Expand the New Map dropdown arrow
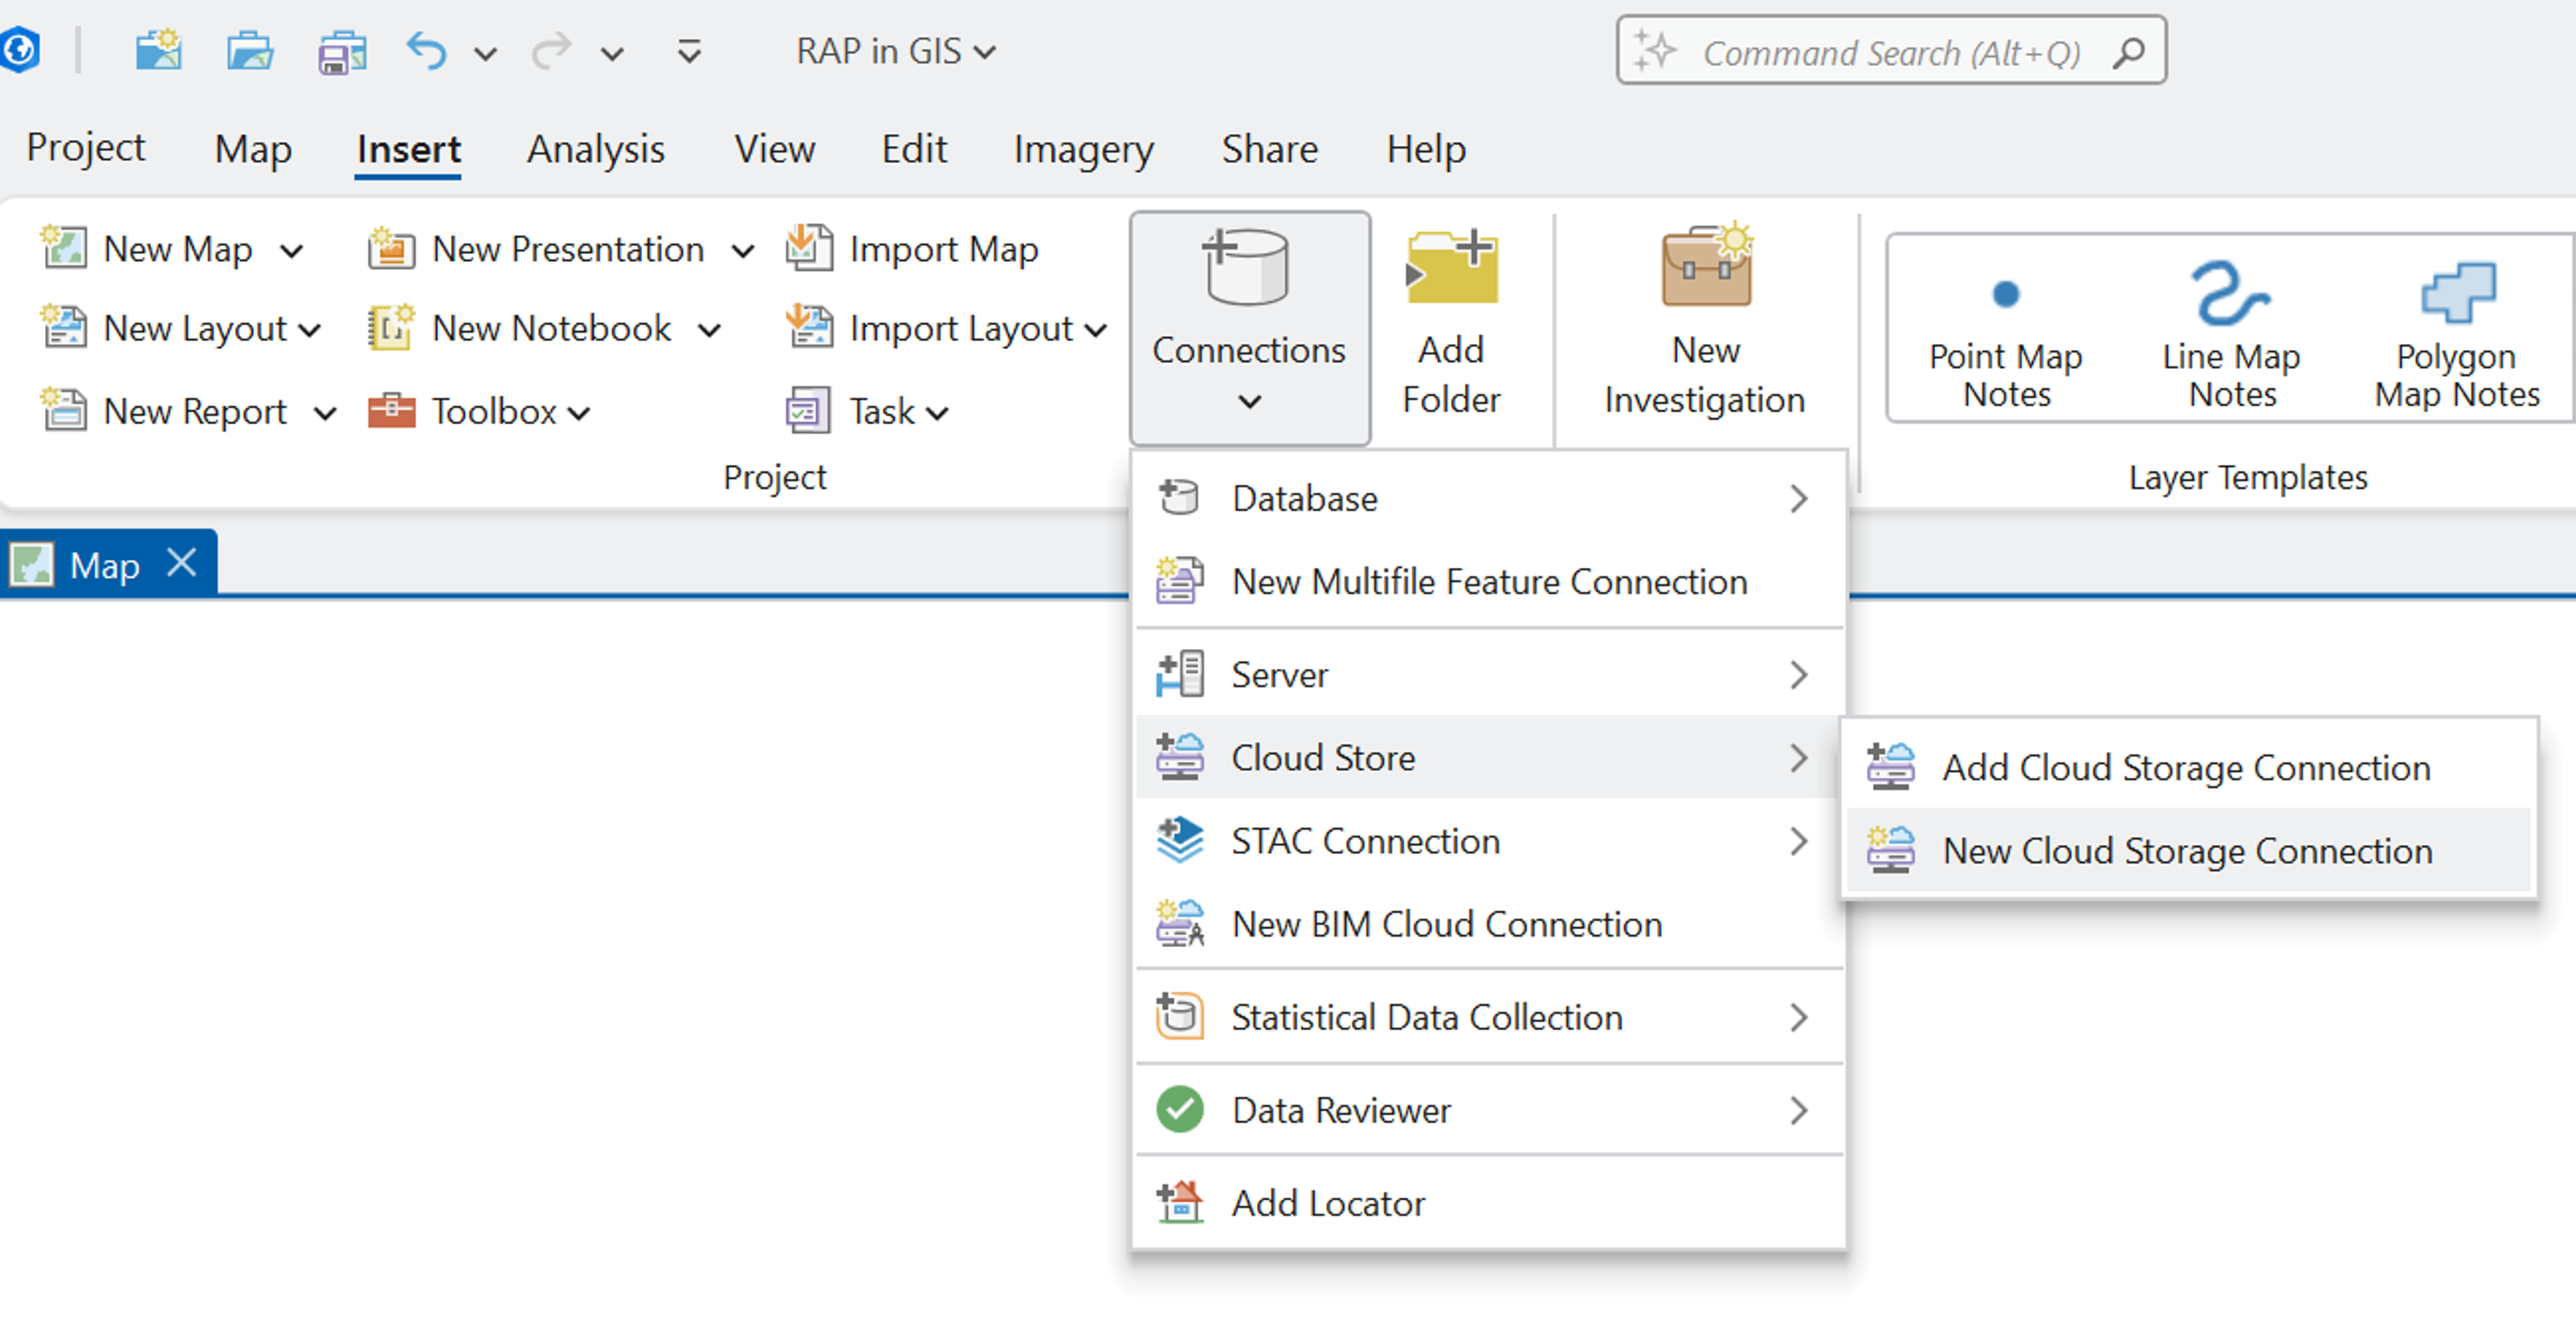 point(291,250)
